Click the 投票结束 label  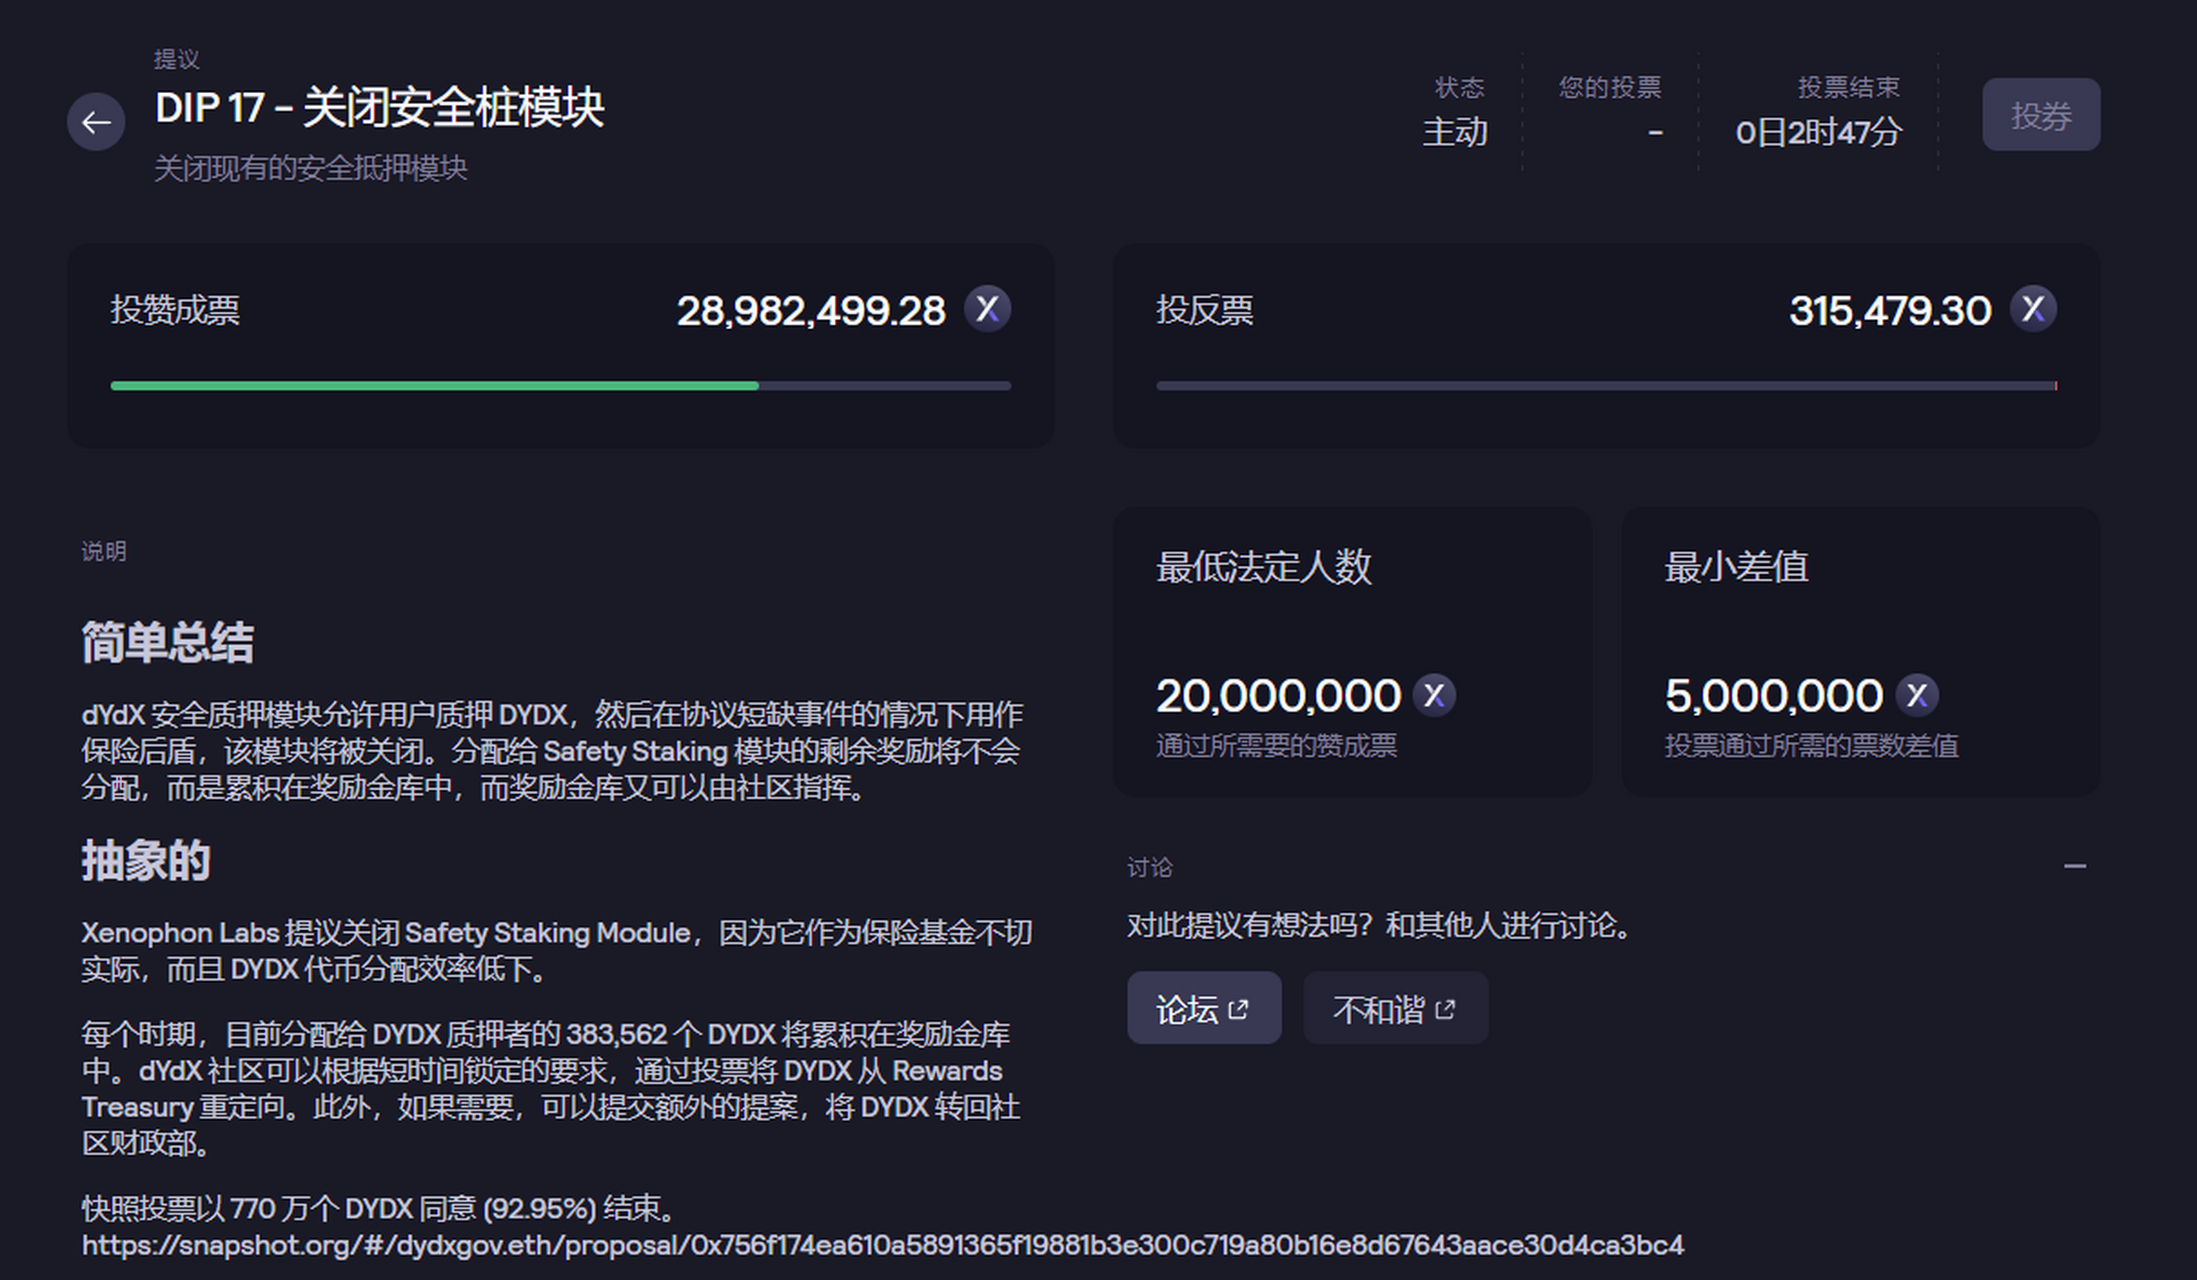(1849, 88)
